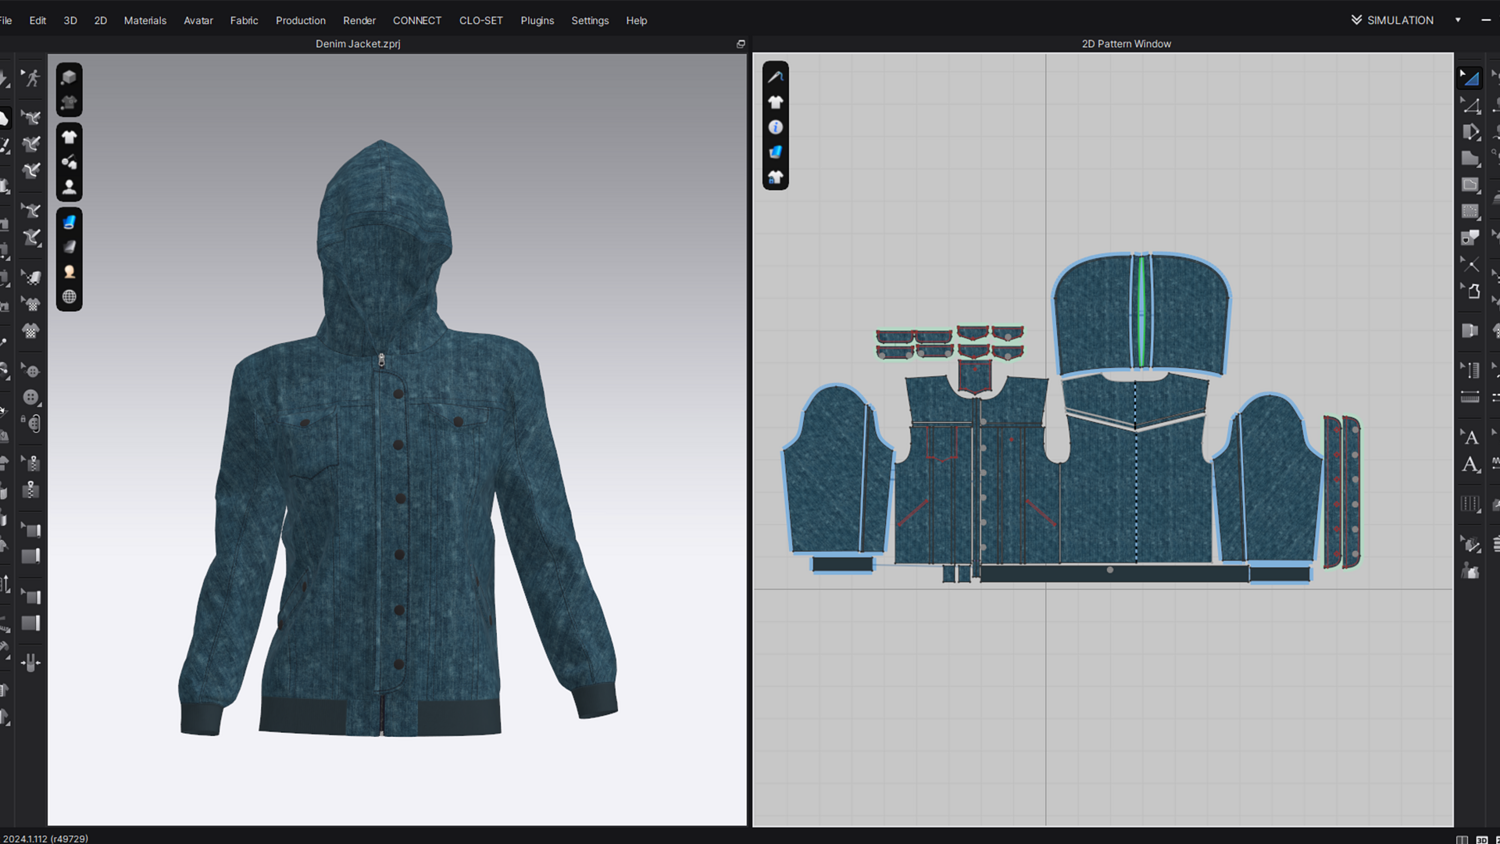
Task: Open the Edit menu
Action: coord(38,20)
